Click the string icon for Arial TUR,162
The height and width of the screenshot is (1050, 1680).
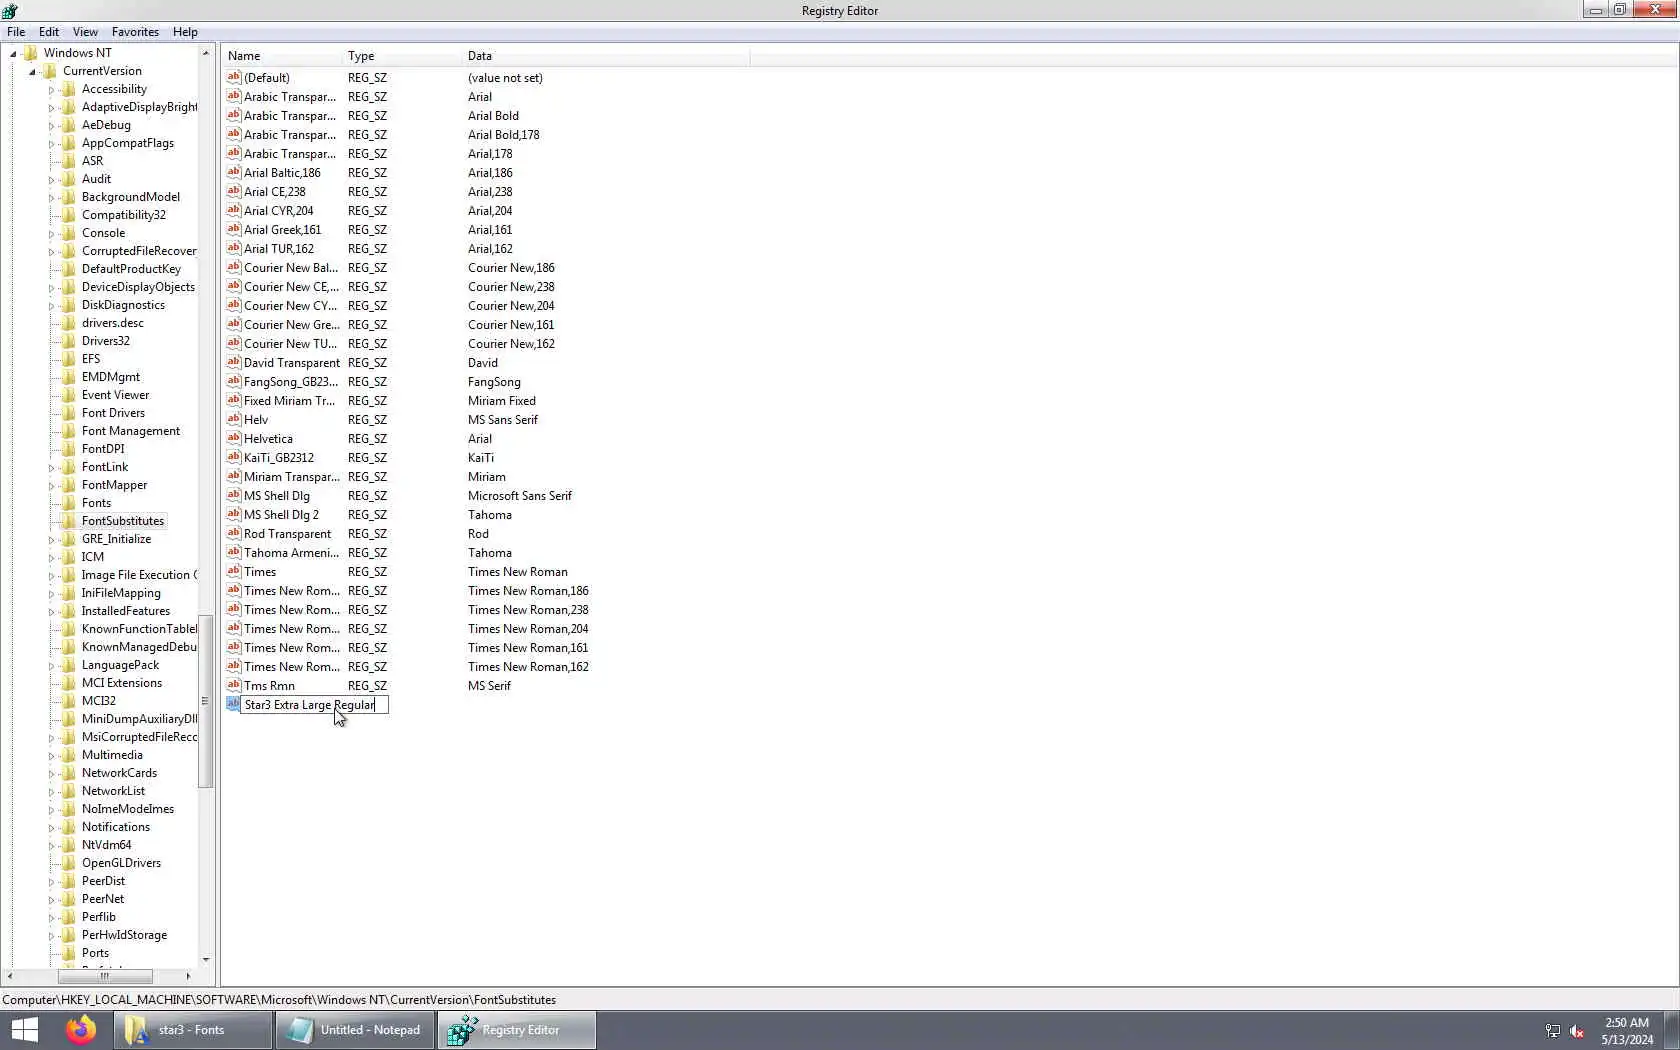(x=233, y=248)
